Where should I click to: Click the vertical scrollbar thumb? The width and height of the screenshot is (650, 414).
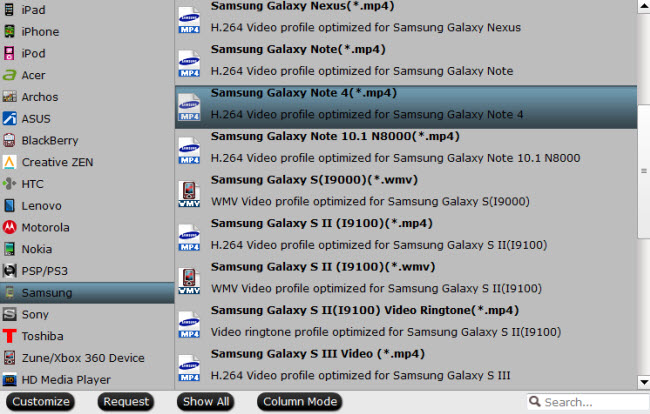[644, 171]
